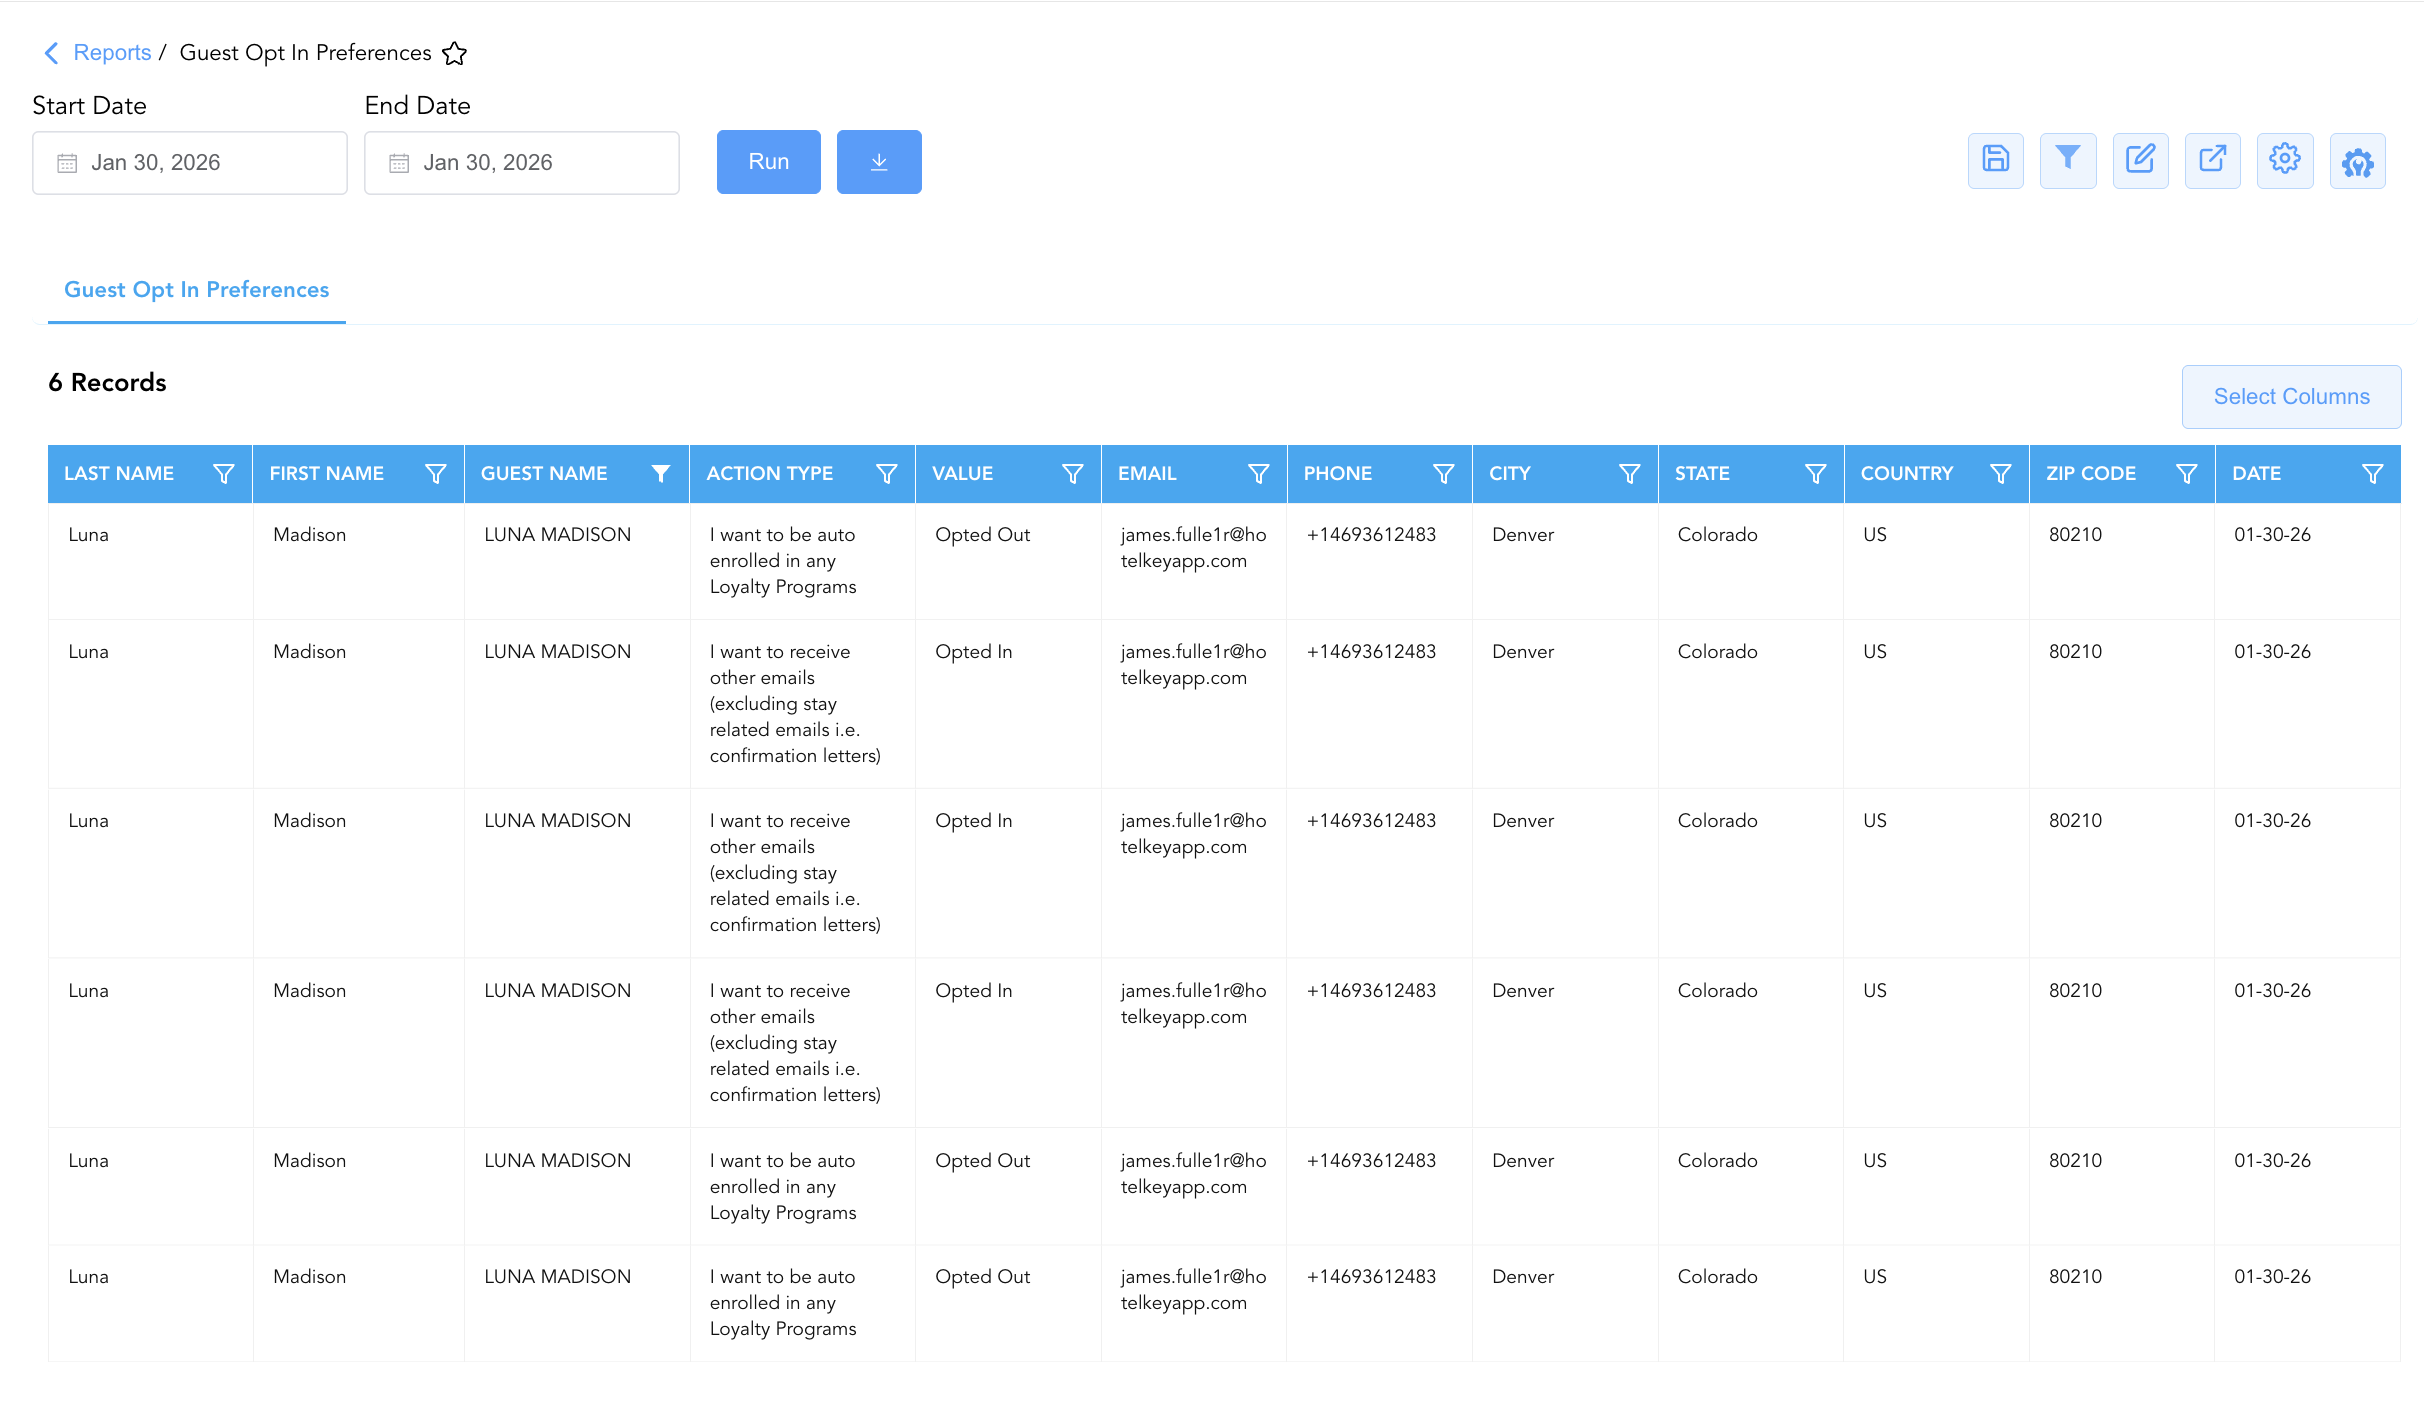Click the second row's Opted In value
The width and height of the screenshot is (2424, 1414).
pos(974,652)
